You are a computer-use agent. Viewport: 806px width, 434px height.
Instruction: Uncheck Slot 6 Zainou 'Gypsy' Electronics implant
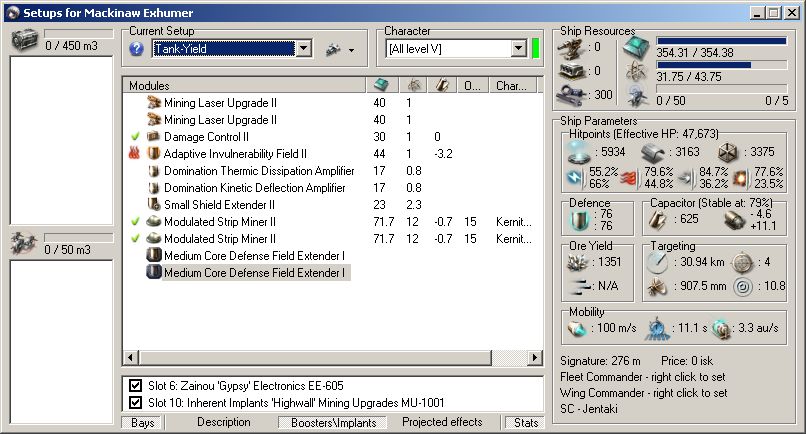click(x=136, y=386)
